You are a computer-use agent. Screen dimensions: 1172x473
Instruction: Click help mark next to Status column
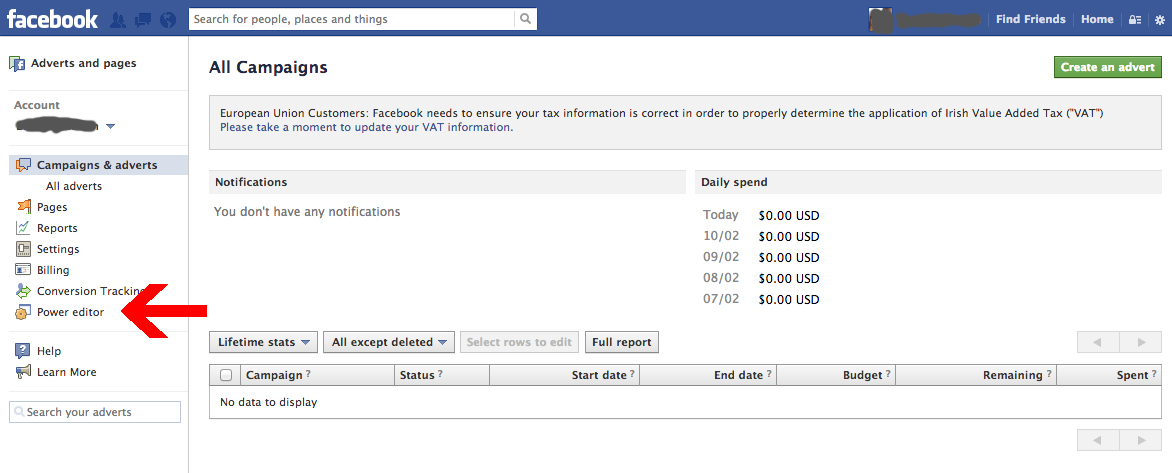coord(440,374)
